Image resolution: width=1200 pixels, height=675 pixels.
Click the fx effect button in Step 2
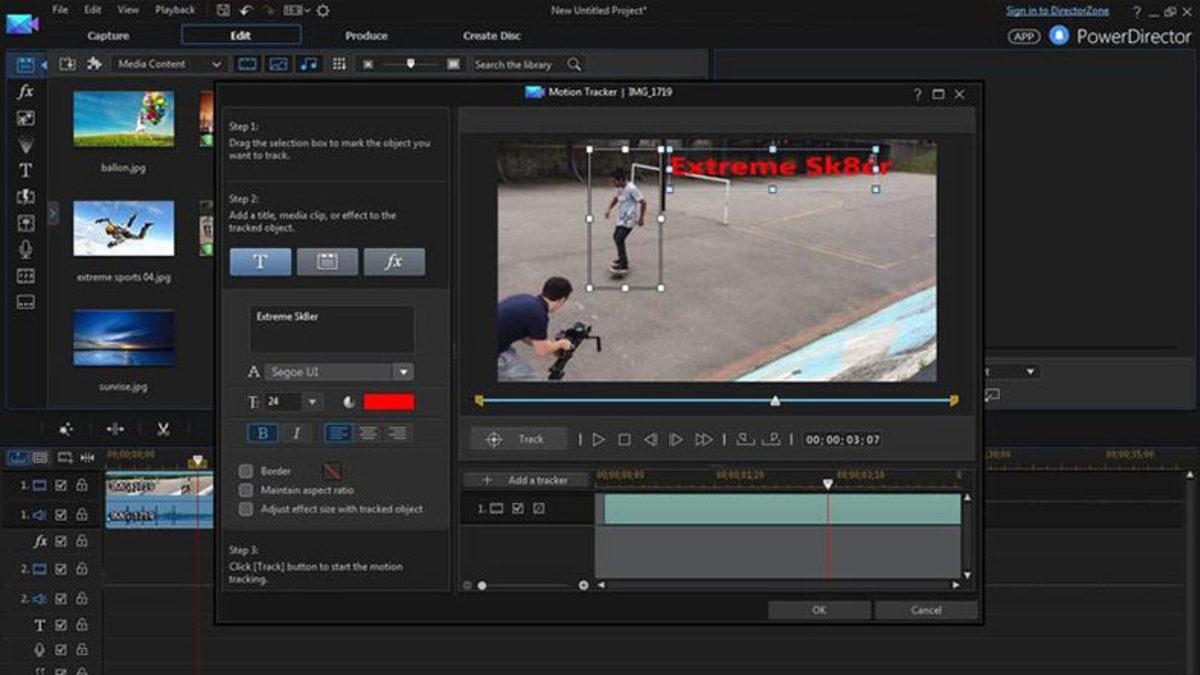pyautogui.click(x=393, y=262)
